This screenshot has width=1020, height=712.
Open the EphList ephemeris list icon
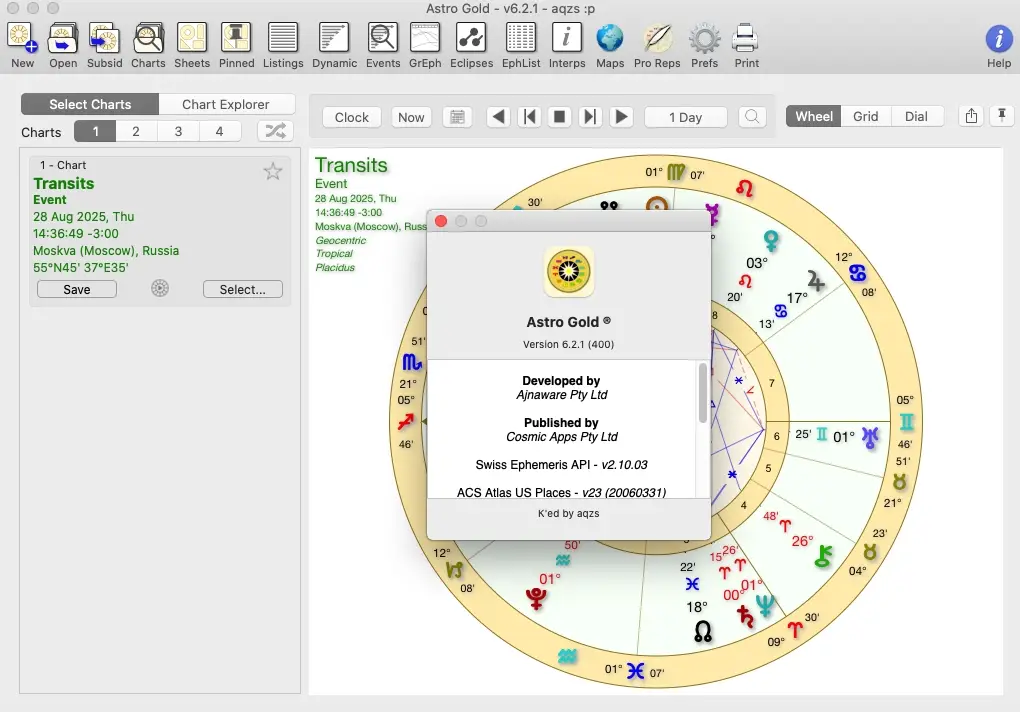[520, 38]
